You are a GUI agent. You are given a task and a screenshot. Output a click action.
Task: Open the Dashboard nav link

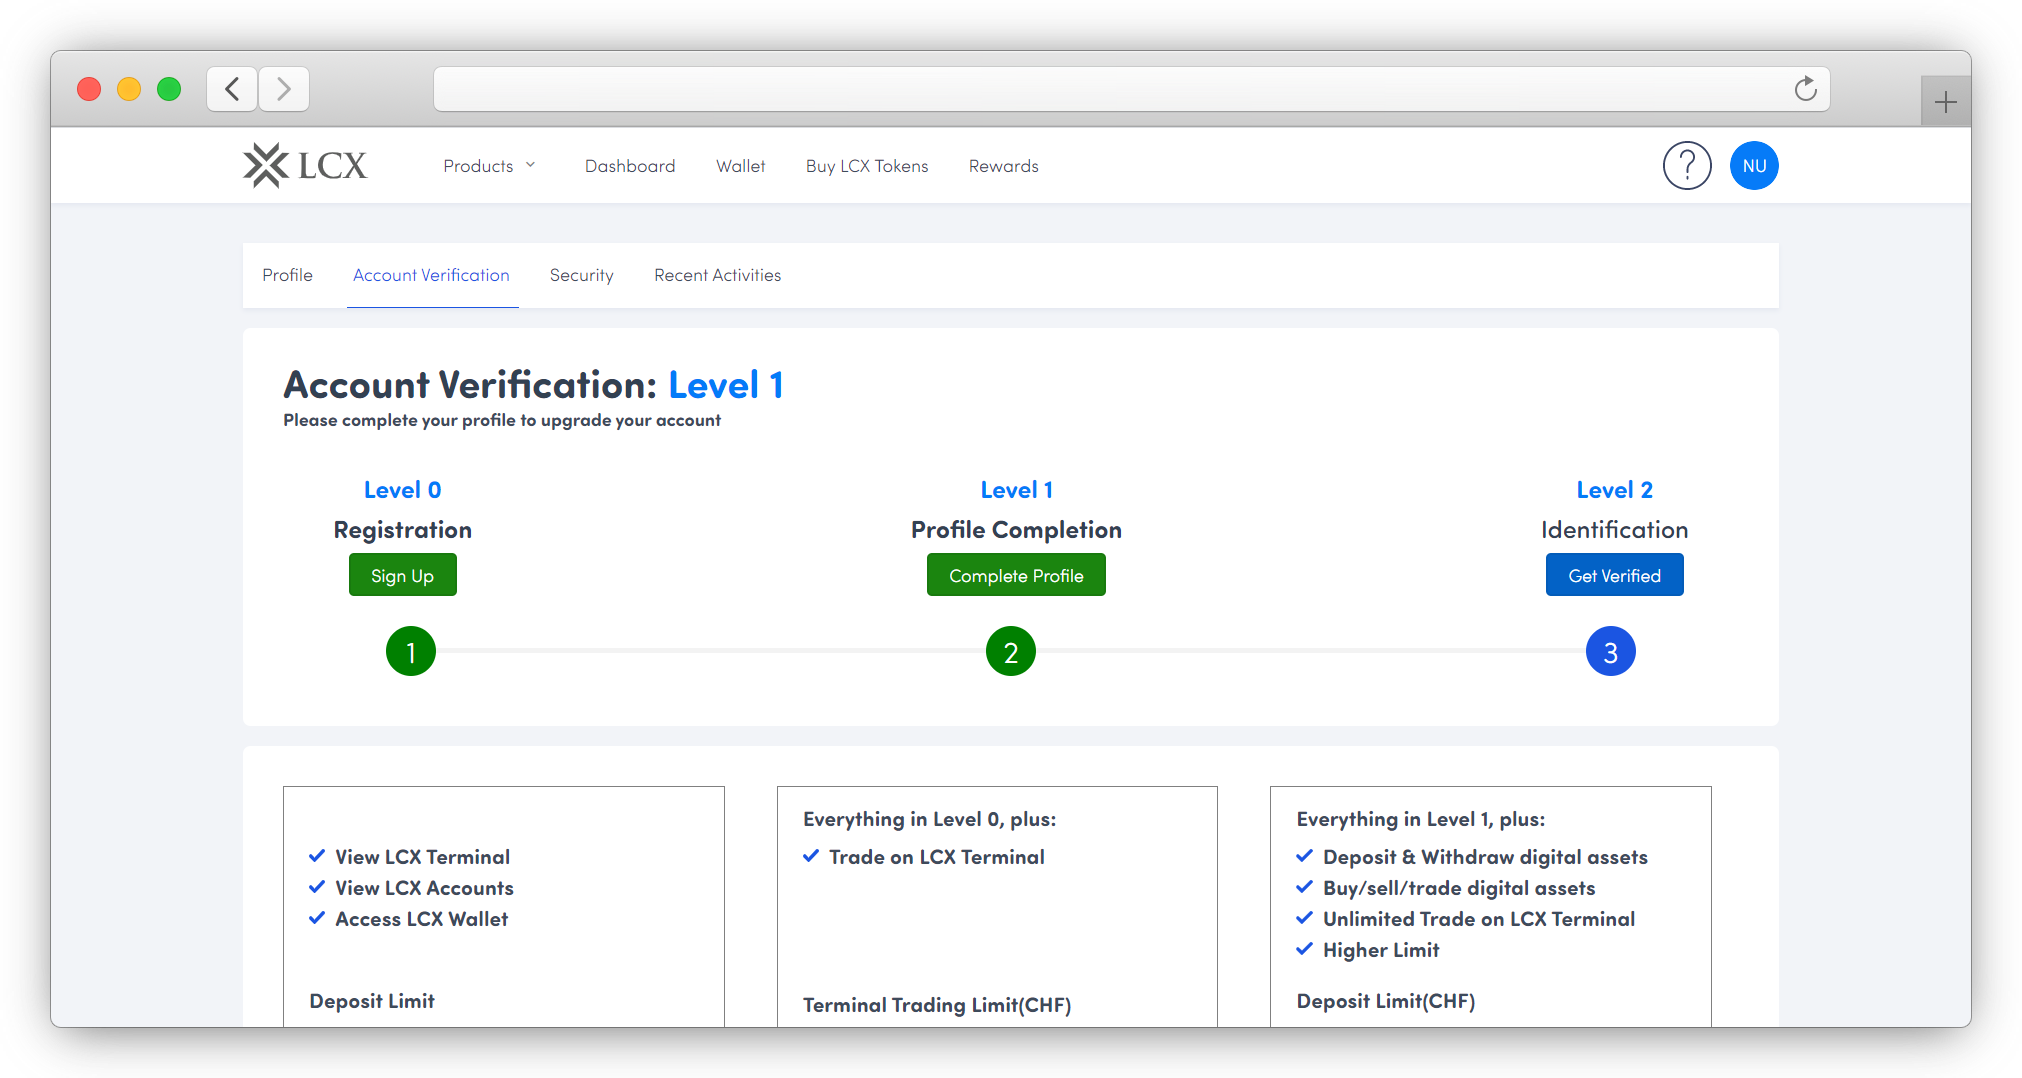[x=630, y=166]
